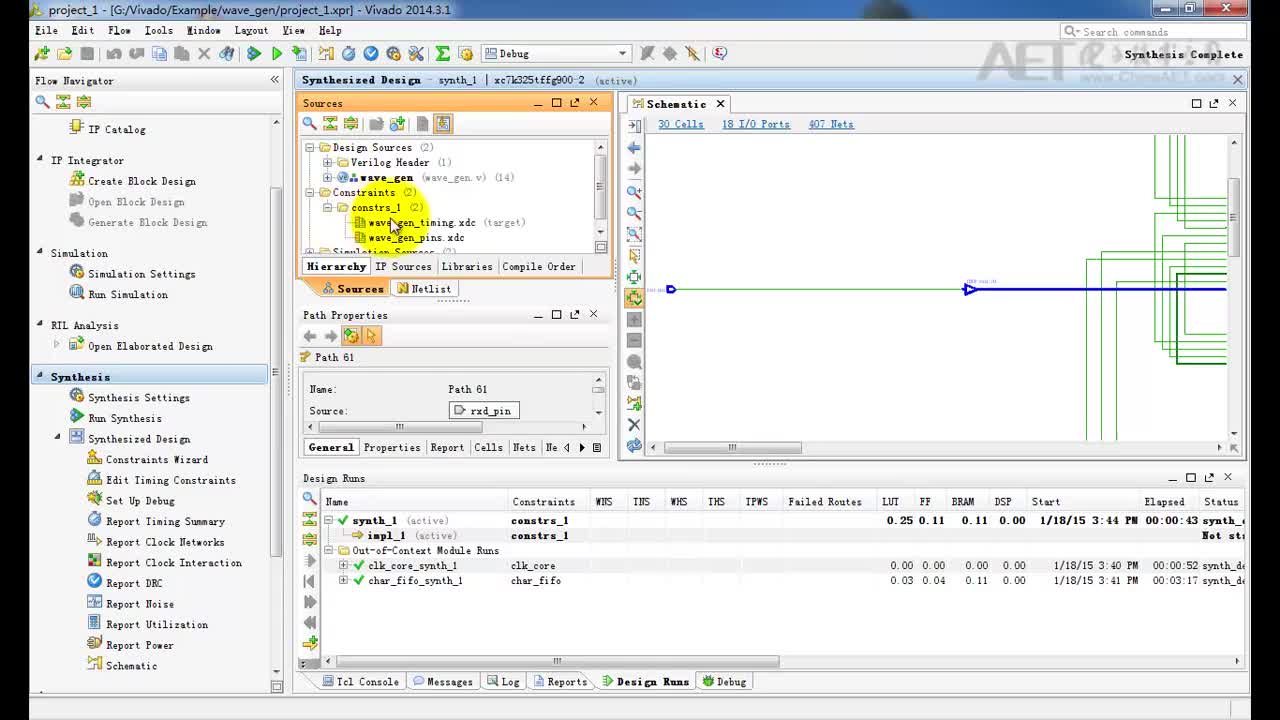Viewport: 1280px width, 720px height.
Task: Click the select mode icon in schematic toolbar
Action: pos(634,256)
